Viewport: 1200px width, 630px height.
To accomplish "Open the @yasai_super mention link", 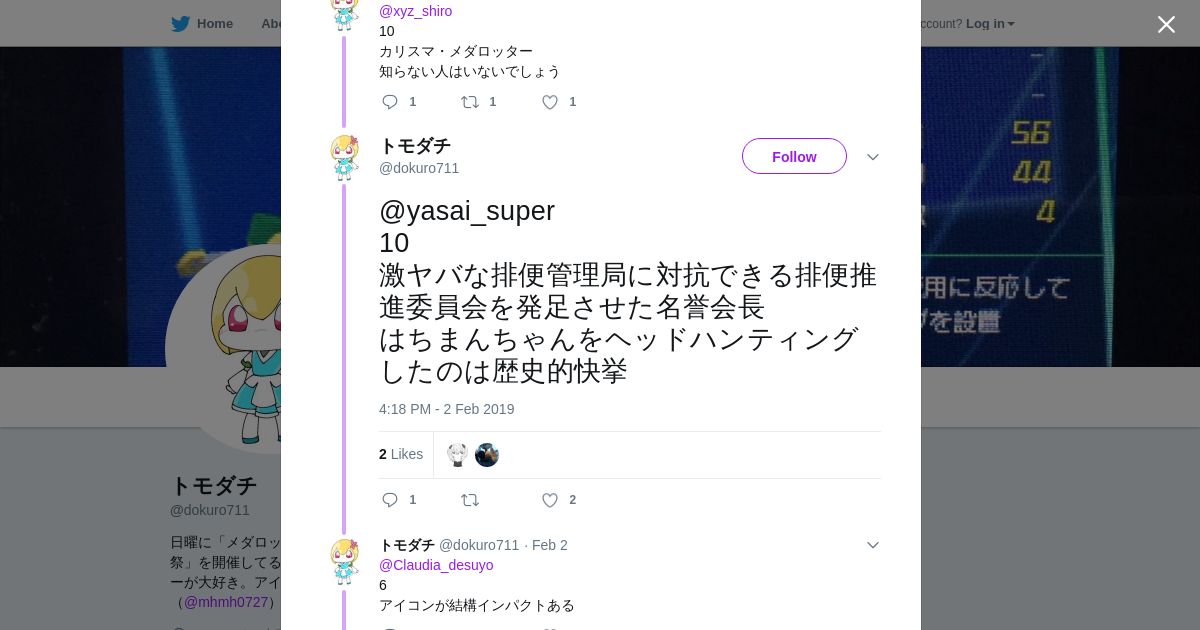I will (x=467, y=211).
